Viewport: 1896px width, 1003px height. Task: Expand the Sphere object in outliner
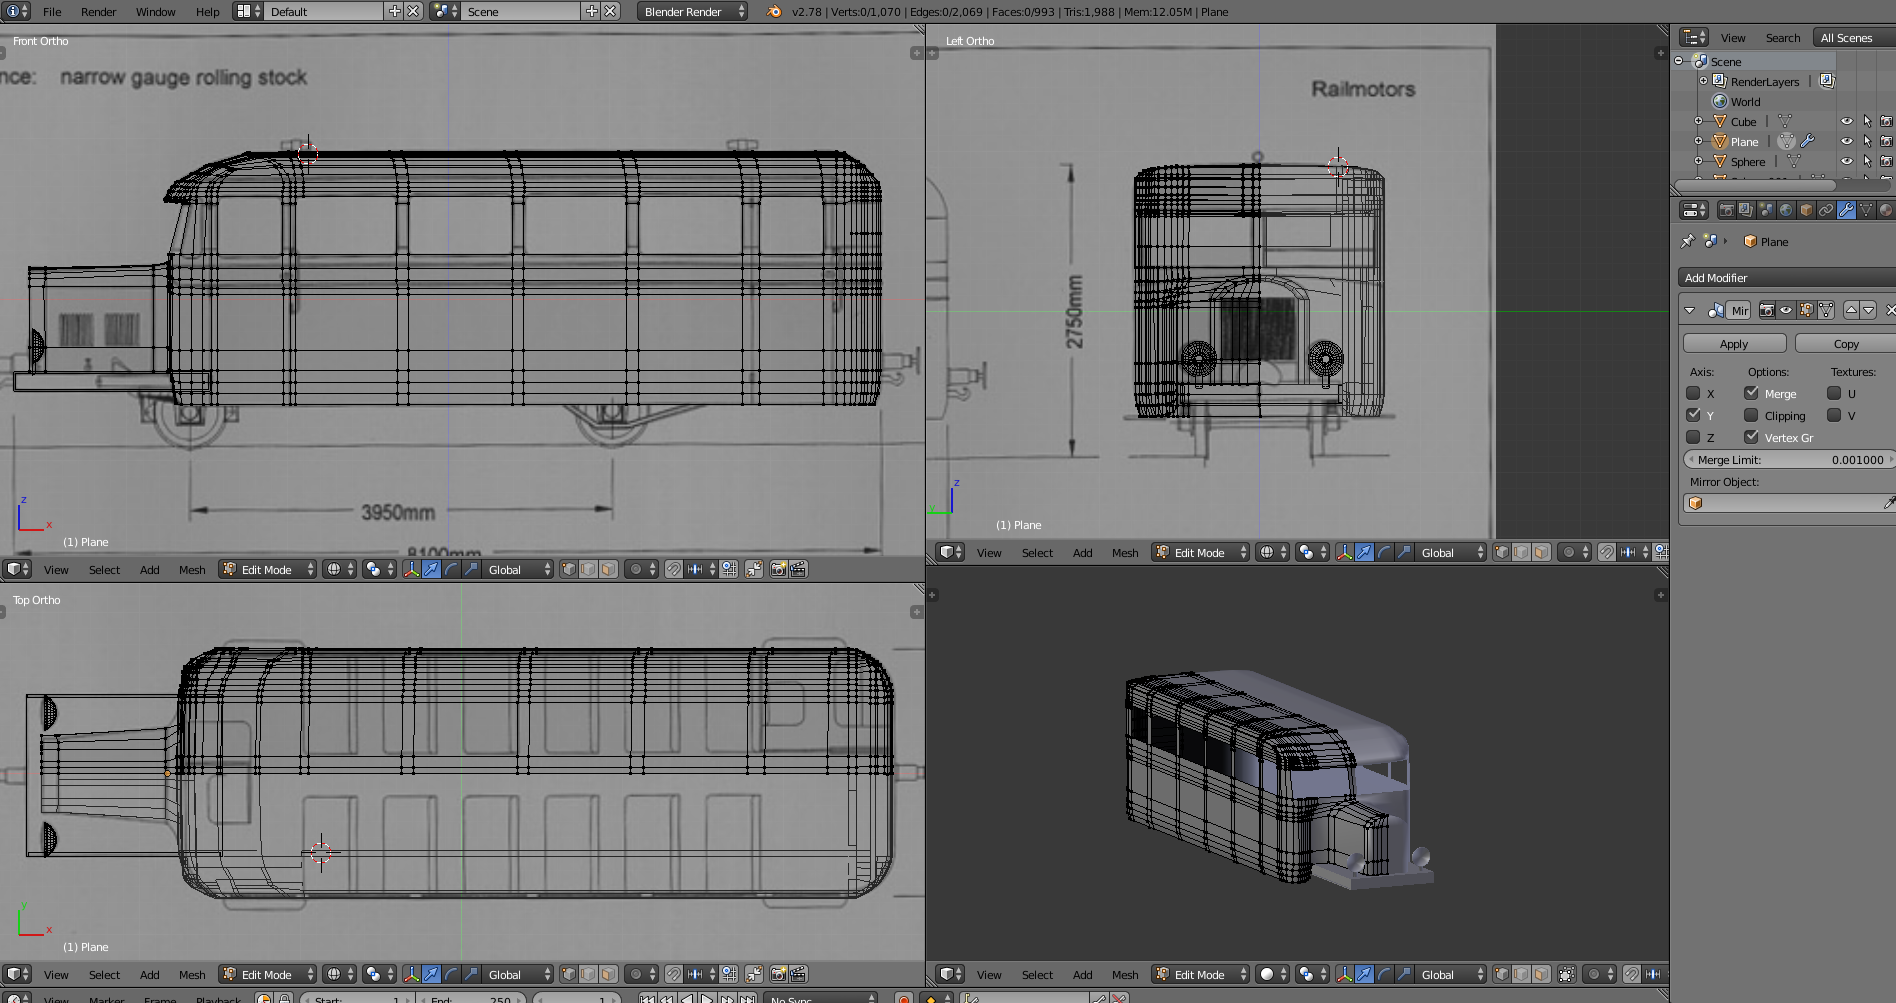pos(1698,161)
